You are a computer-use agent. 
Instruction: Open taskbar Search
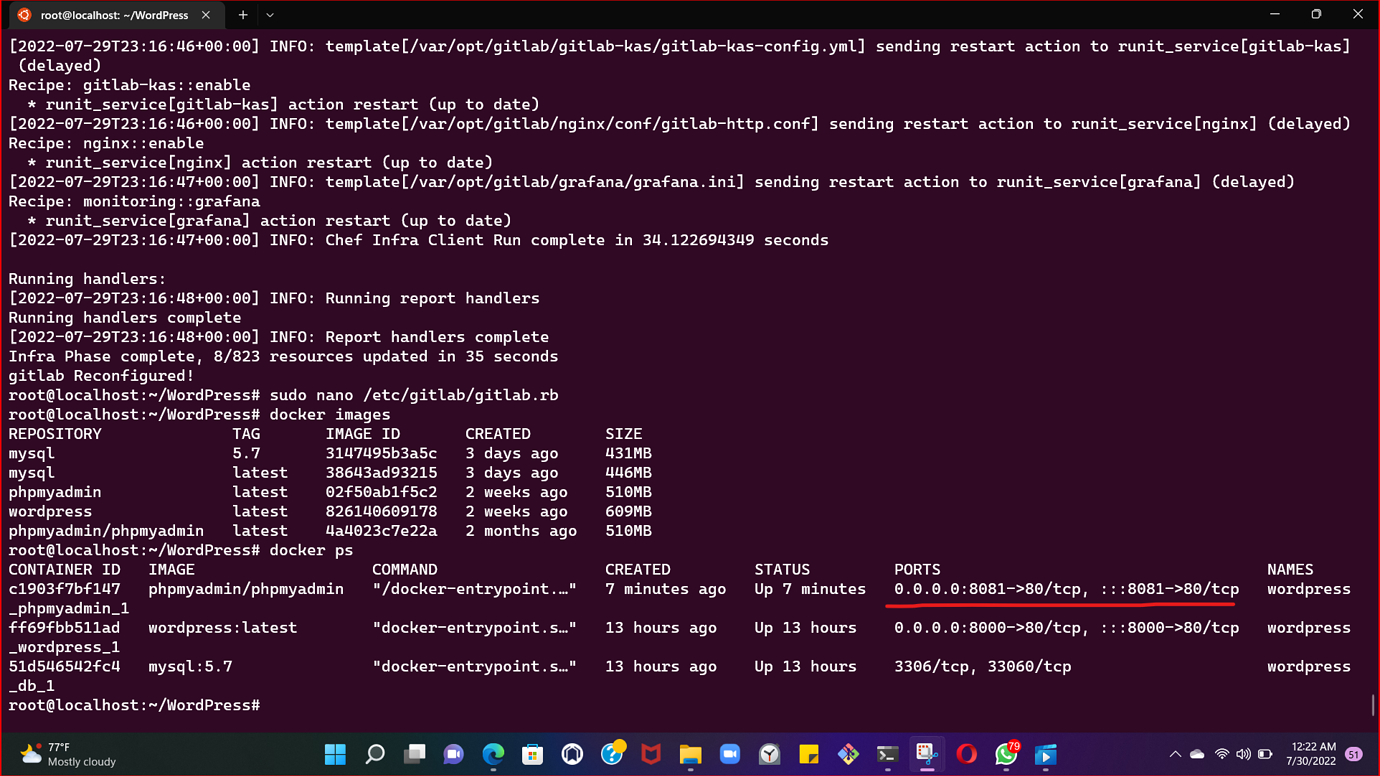click(376, 756)
